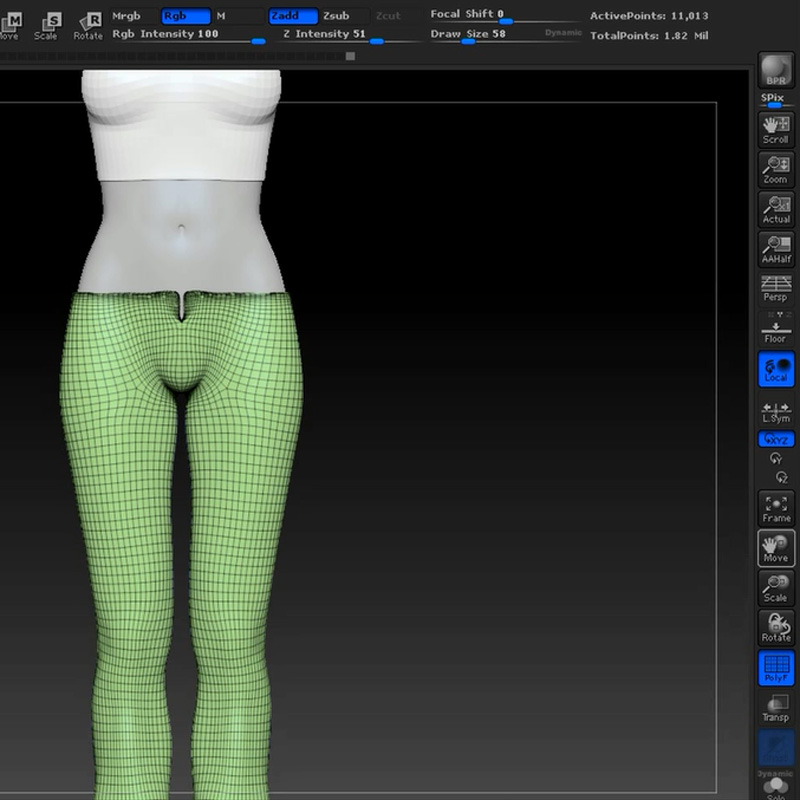Click the Draw Size slider
This screenshot has width=800, height=800.
tap(505, 35)
